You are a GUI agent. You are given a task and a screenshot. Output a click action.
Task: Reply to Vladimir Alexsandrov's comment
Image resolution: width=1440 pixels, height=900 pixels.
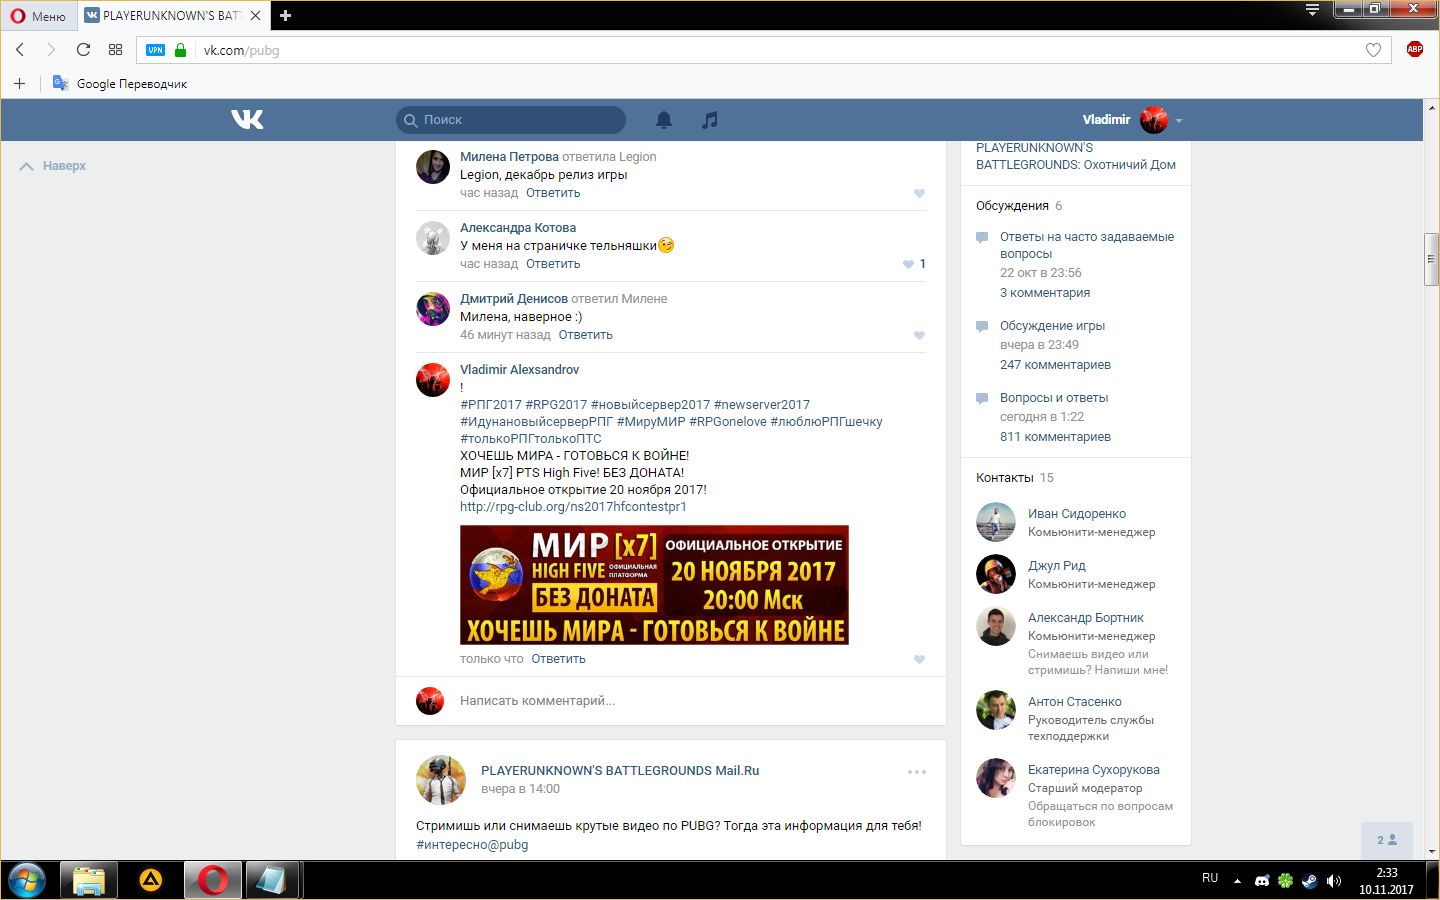click(x=559, y=659)
